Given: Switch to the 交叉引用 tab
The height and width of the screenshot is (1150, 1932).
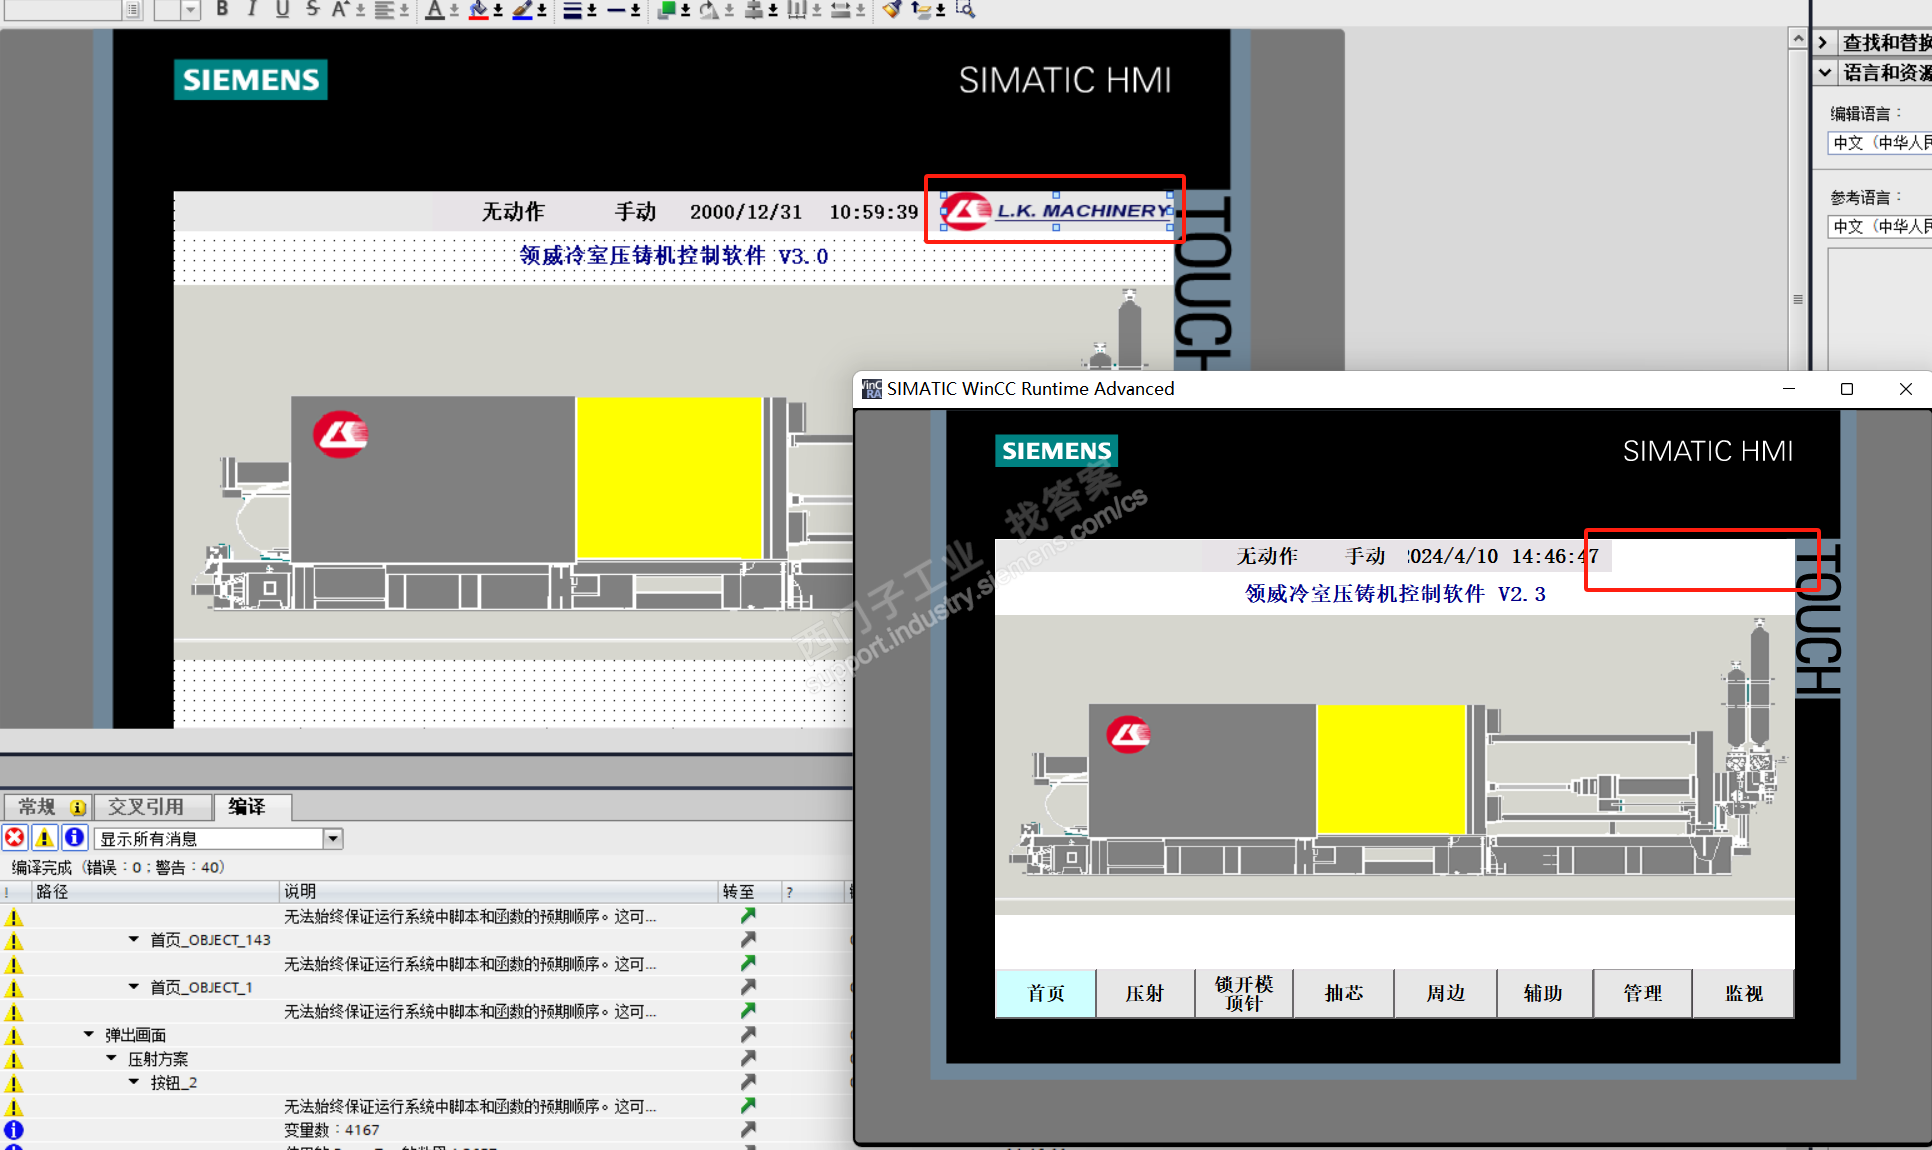Looking at the screenshot, I should point(146,807).
